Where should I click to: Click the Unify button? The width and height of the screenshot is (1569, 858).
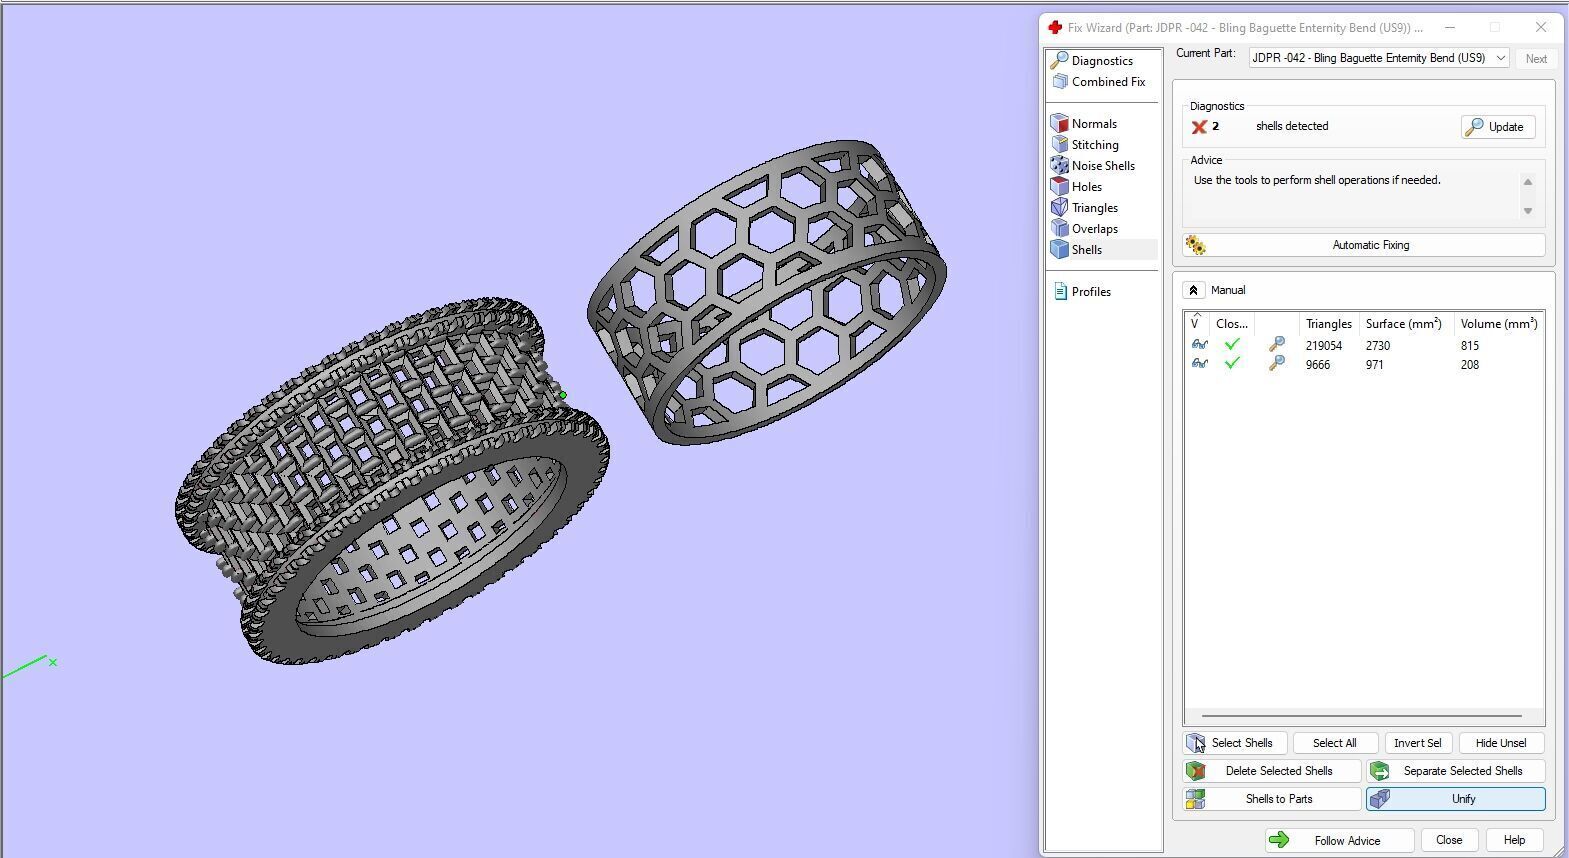1456,799
